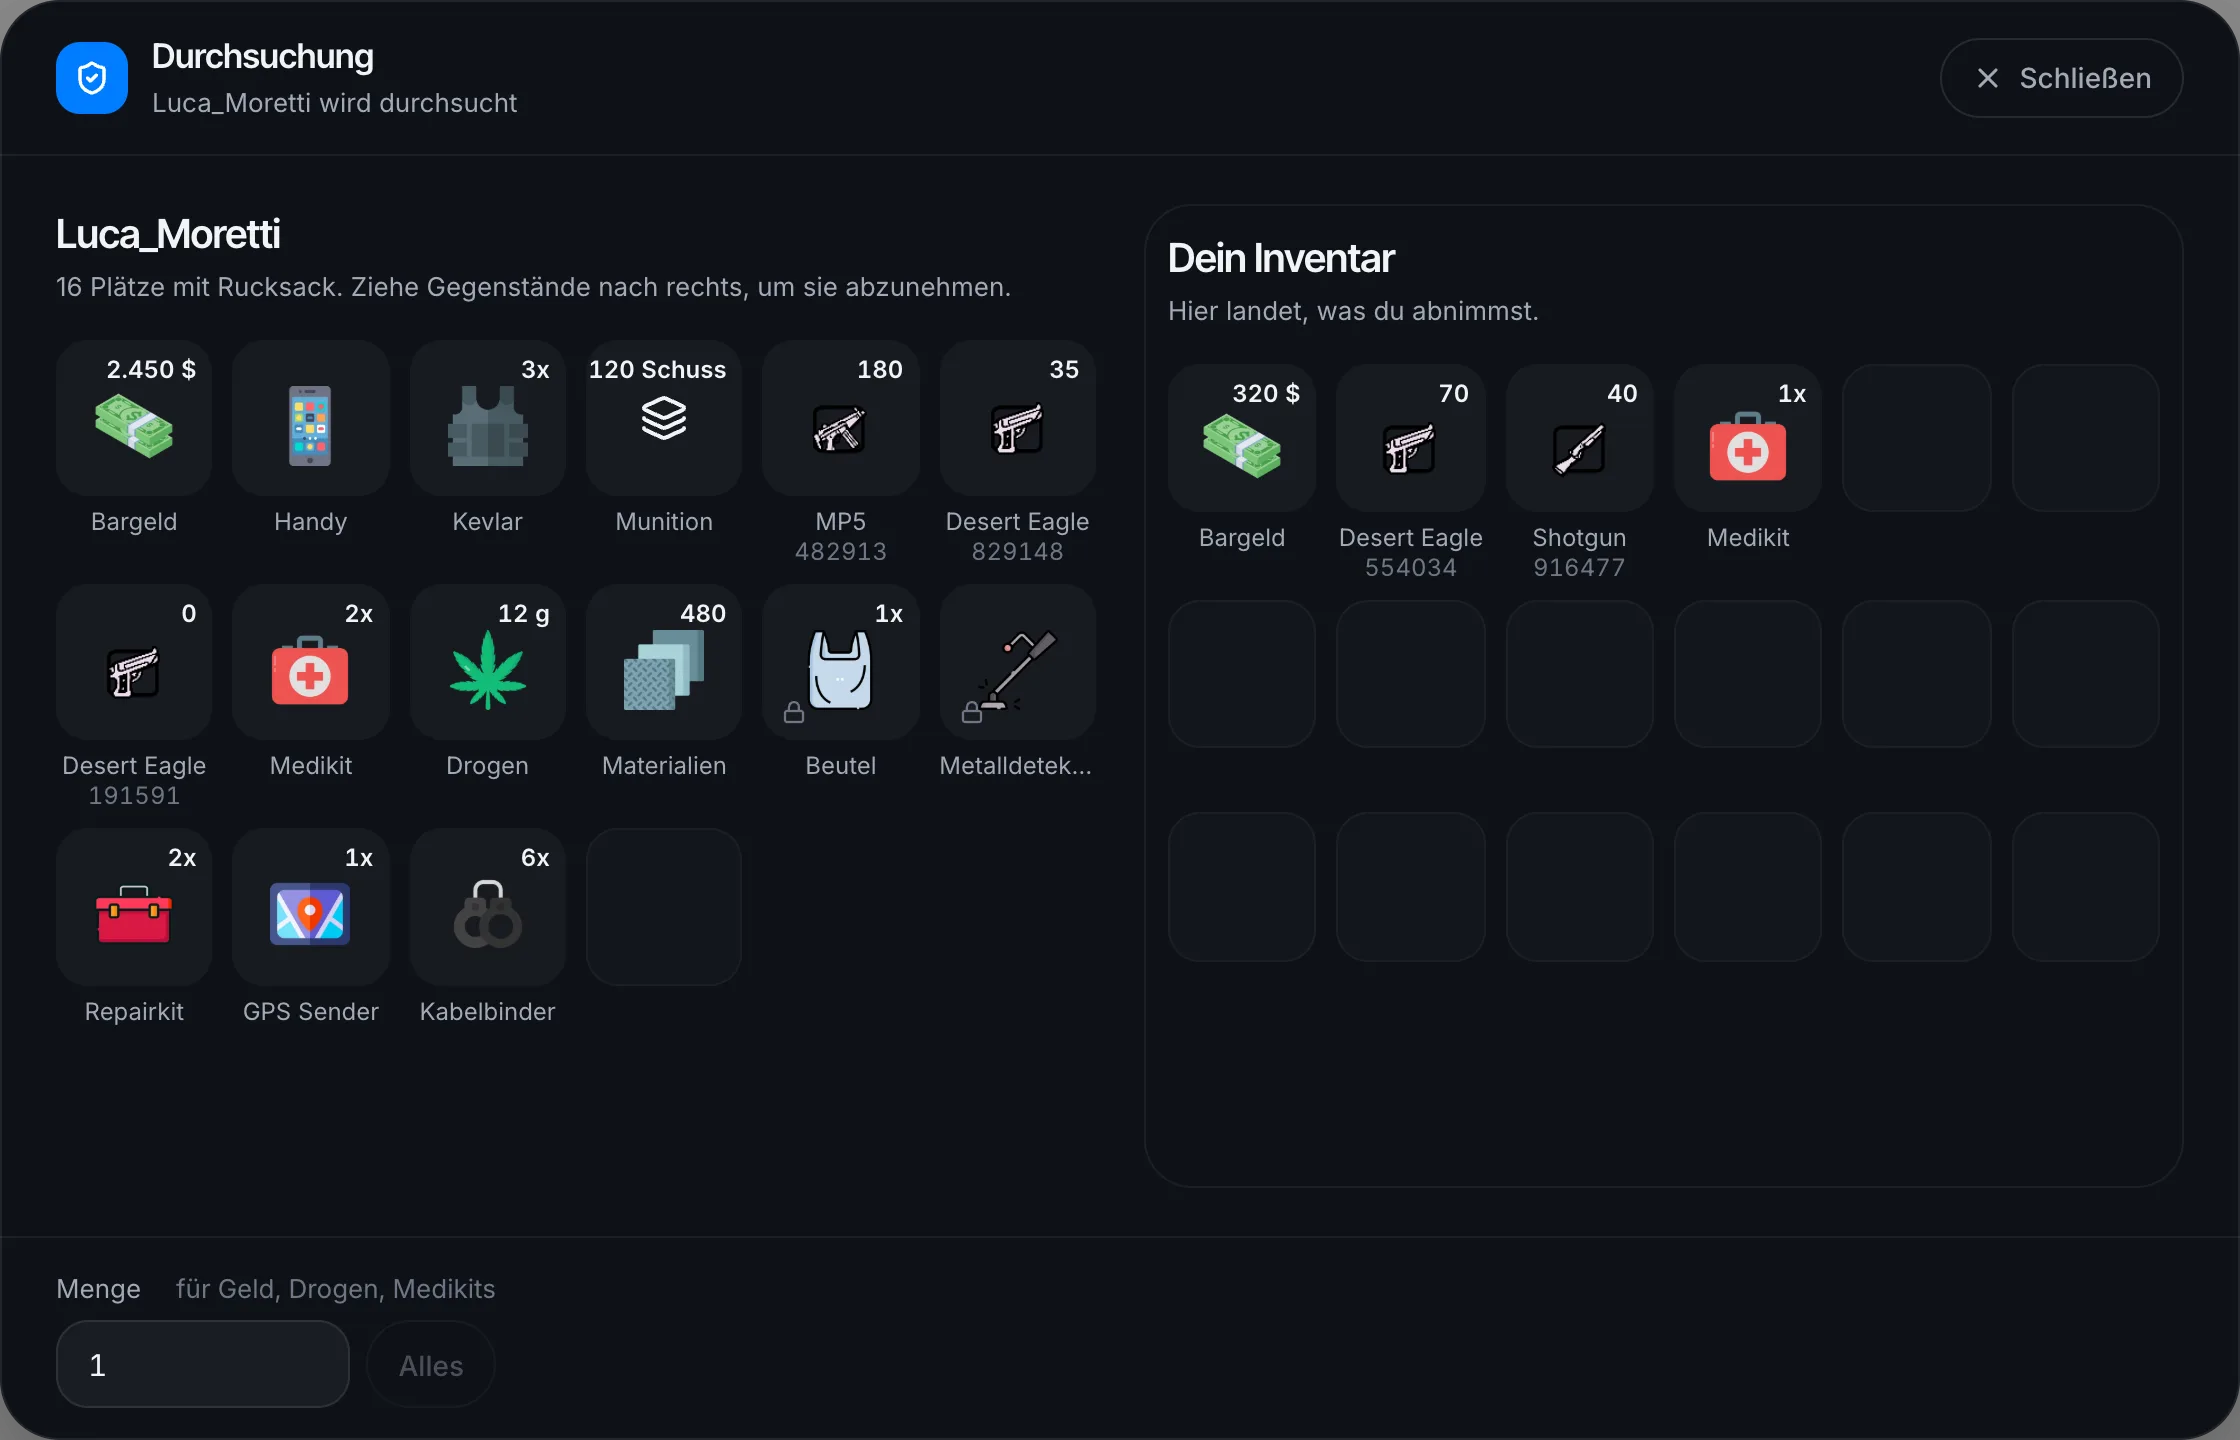The width and height of the screenshot is (2240, 1440).
Task: Click the Kabelbinder handcuffs item
Action: point(487,907)
